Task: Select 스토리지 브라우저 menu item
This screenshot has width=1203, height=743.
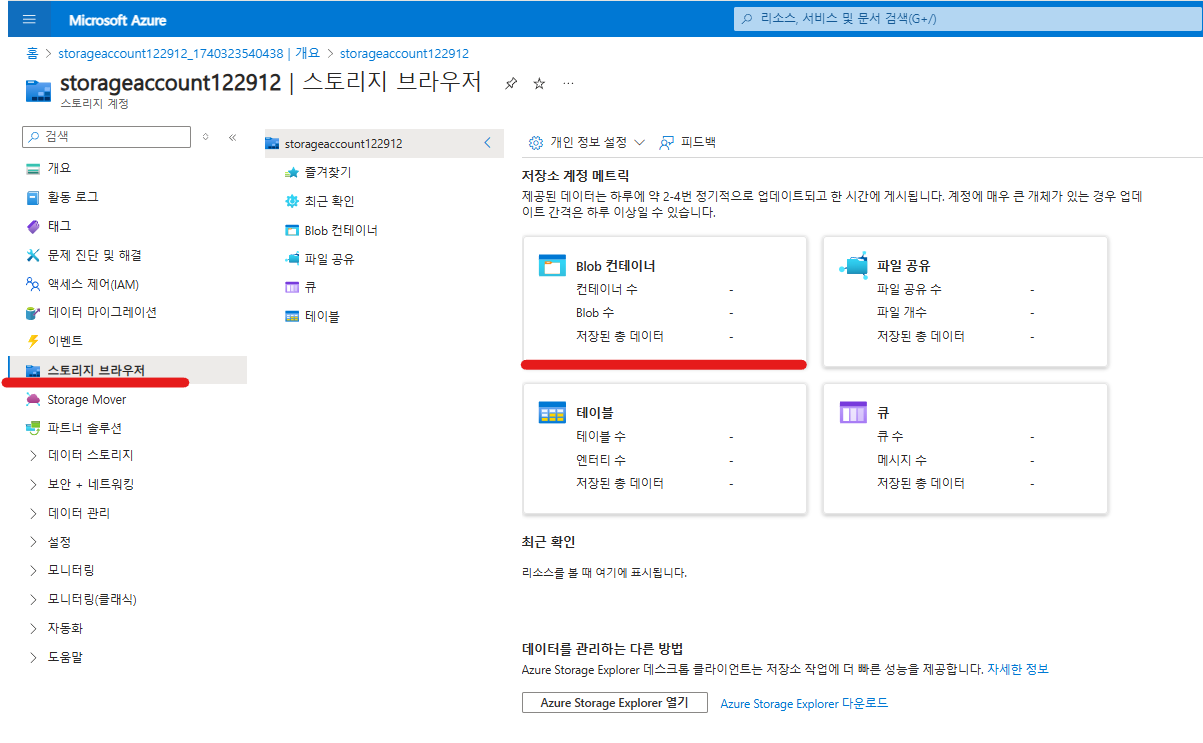Action: click(x=127, y=370)
